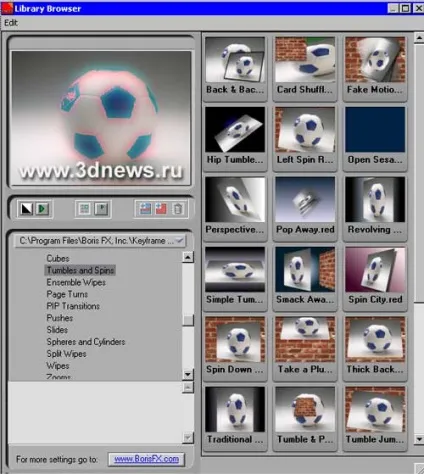Choose the Cubes category in list
Viewport: 424px width, 474px height.
58,258
